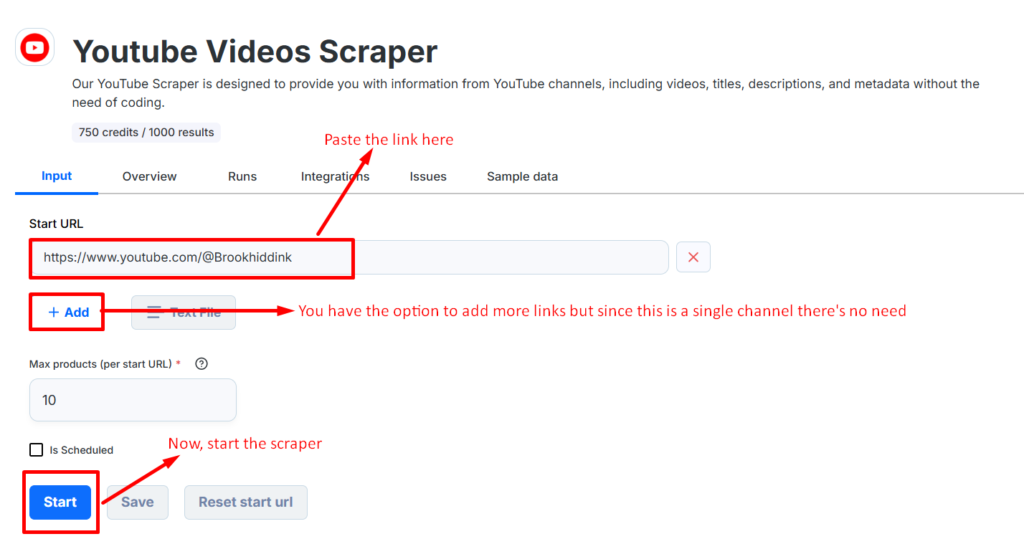The width and height of the screenshot is (1024, 539).
Task: Switch to the Input tab
Action: tap(56, 176)
